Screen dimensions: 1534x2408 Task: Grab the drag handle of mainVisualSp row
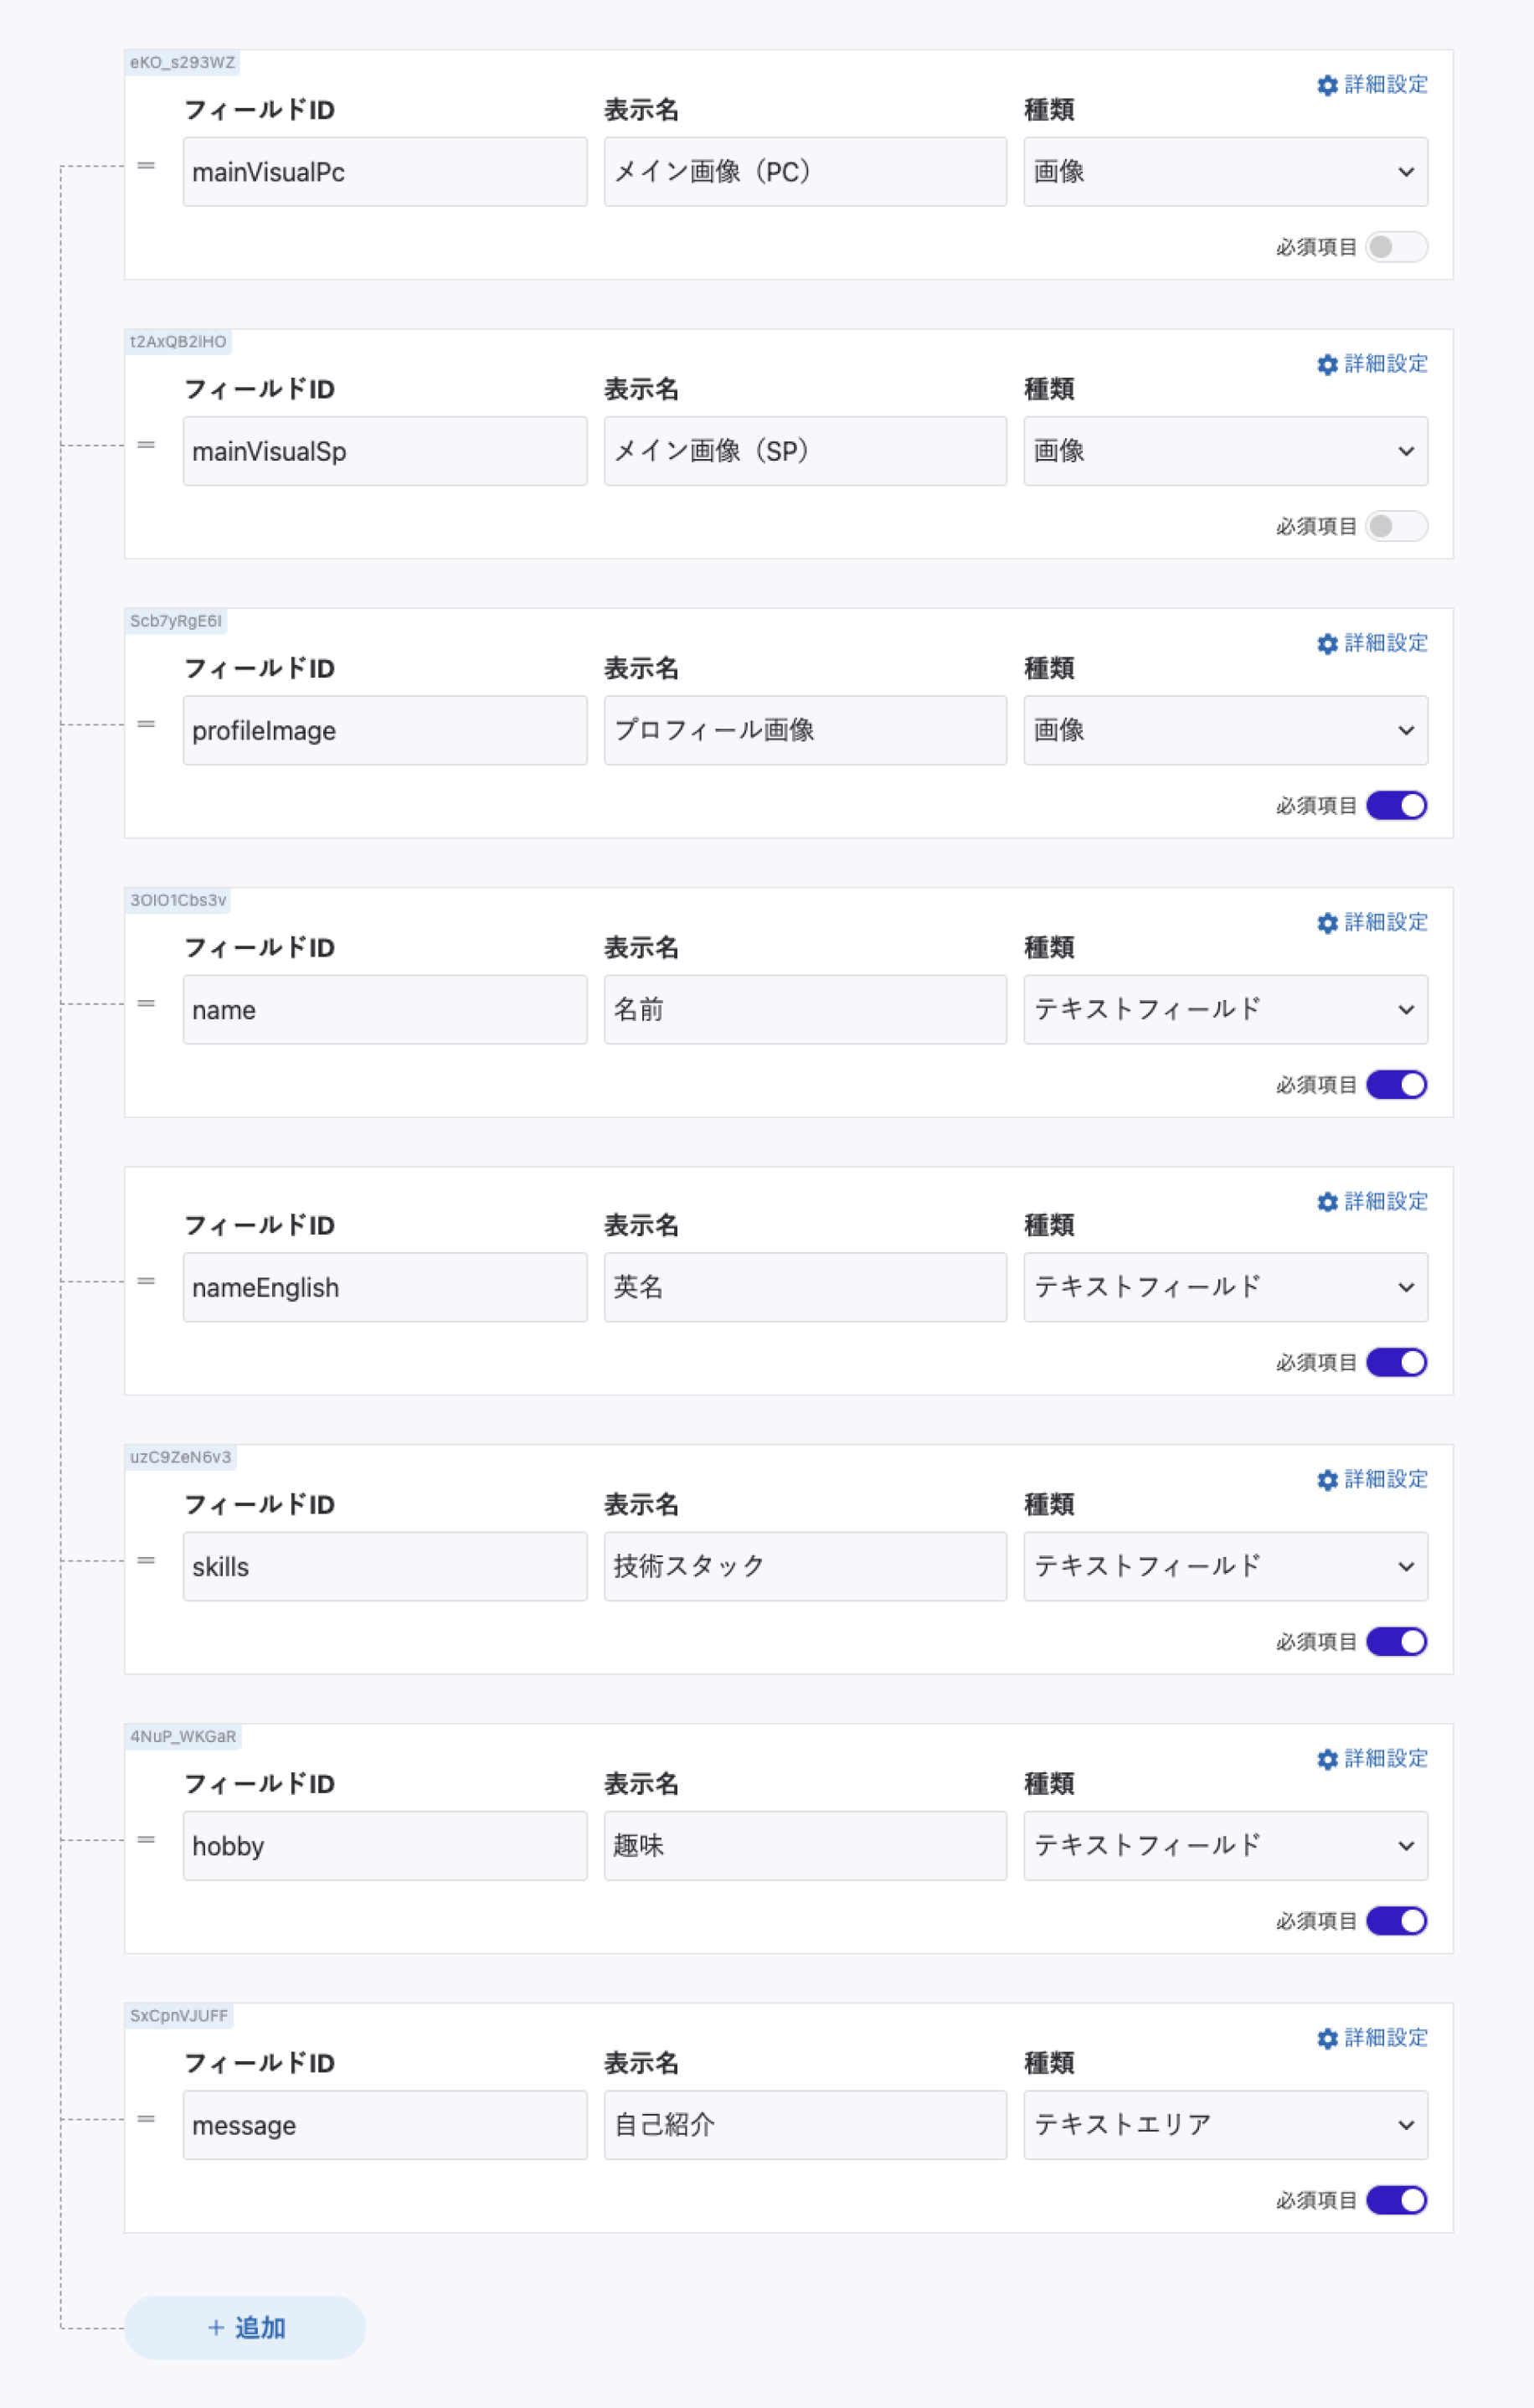(146, 445)
